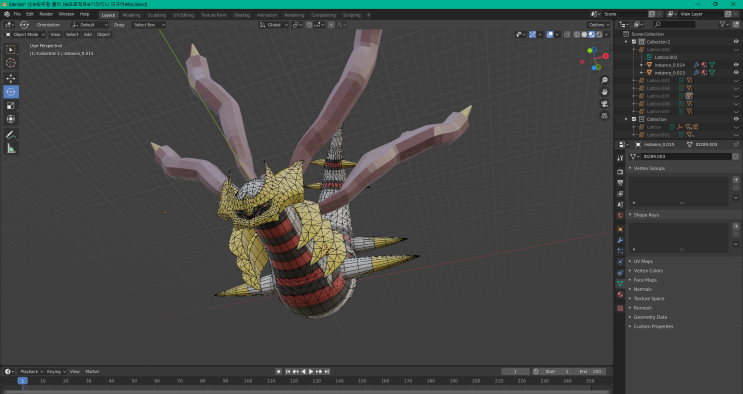Open the Tool properties tab icon
The width and height of the screenshot is (743, 394).
point(620,158)
